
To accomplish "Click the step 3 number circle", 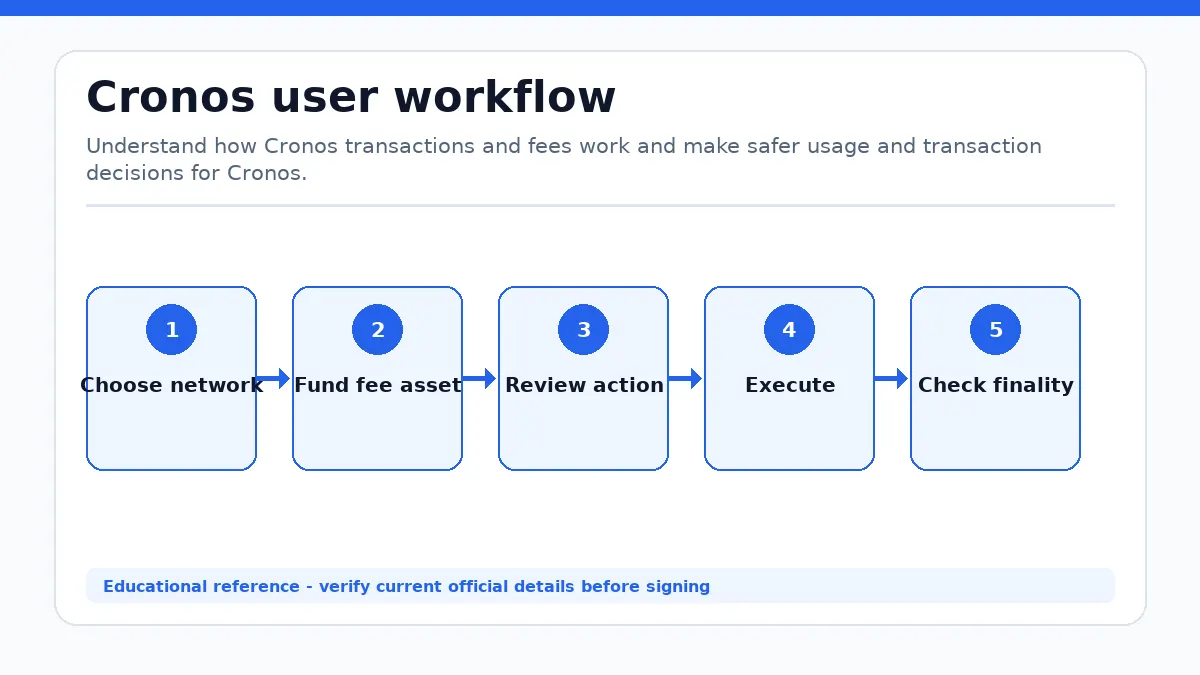I will coord(583,330).
